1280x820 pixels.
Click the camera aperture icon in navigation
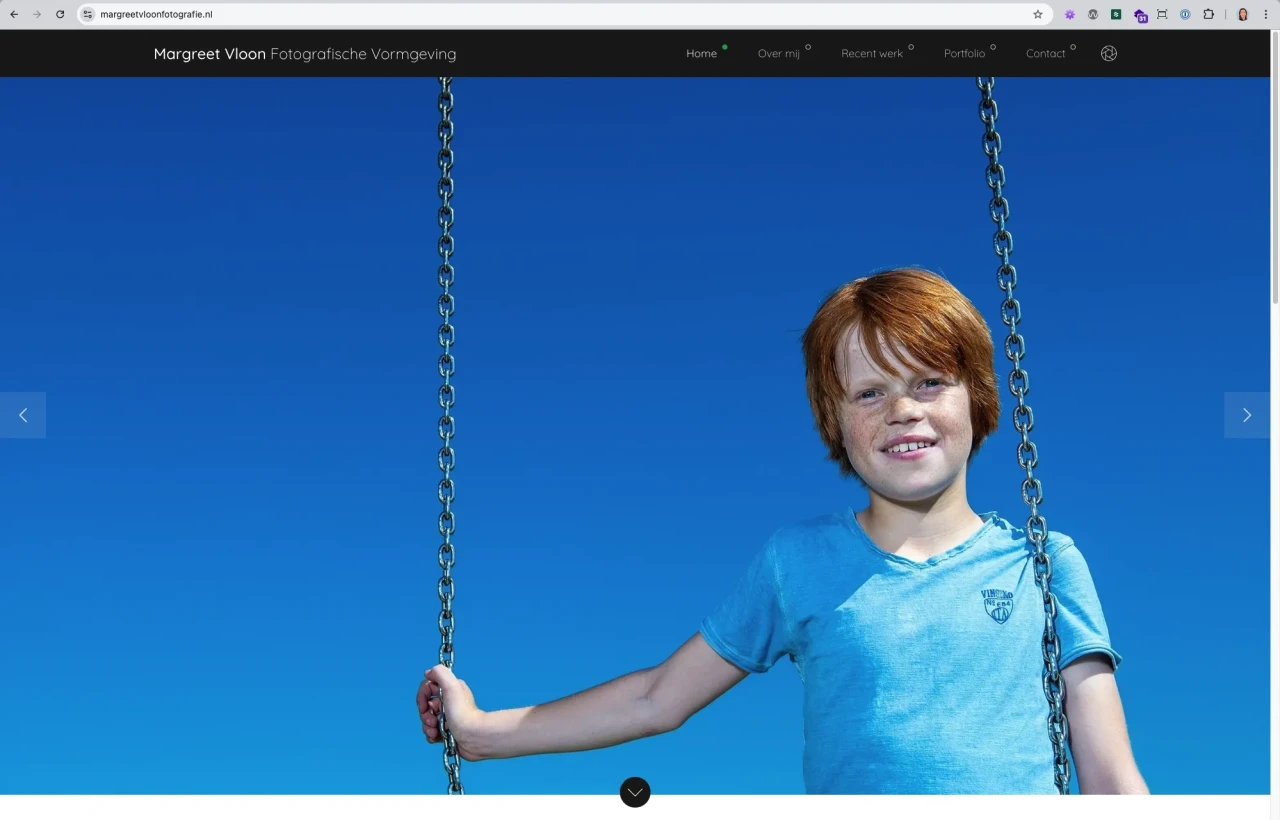[1108, 54]
